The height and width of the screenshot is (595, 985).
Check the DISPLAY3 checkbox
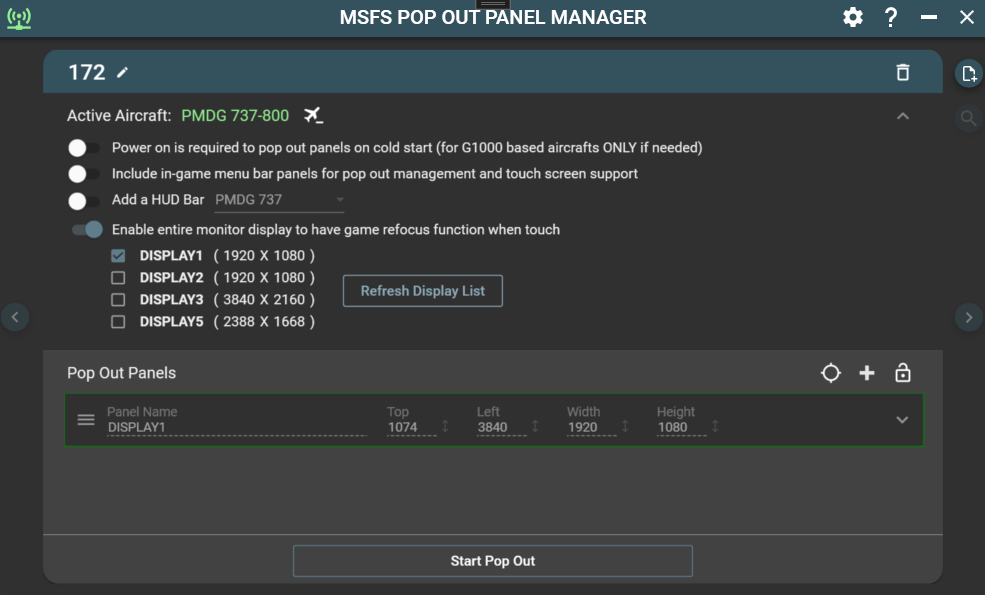click(x=118, y=299)
